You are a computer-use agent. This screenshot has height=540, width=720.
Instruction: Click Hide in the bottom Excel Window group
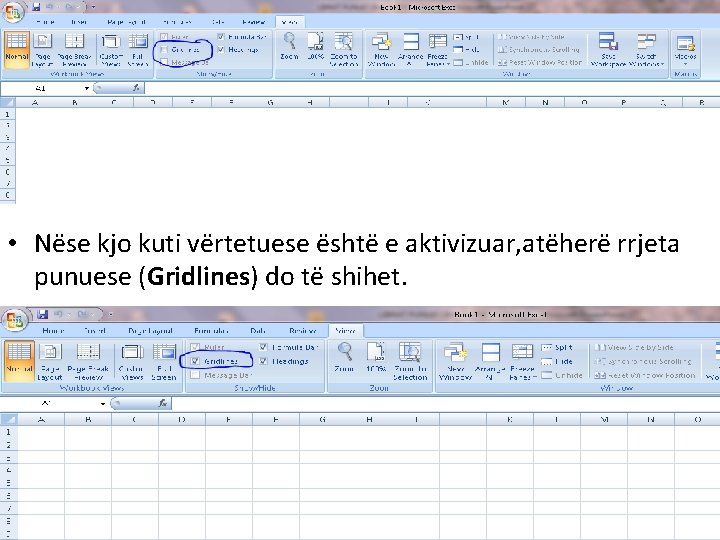pos(557,361)
